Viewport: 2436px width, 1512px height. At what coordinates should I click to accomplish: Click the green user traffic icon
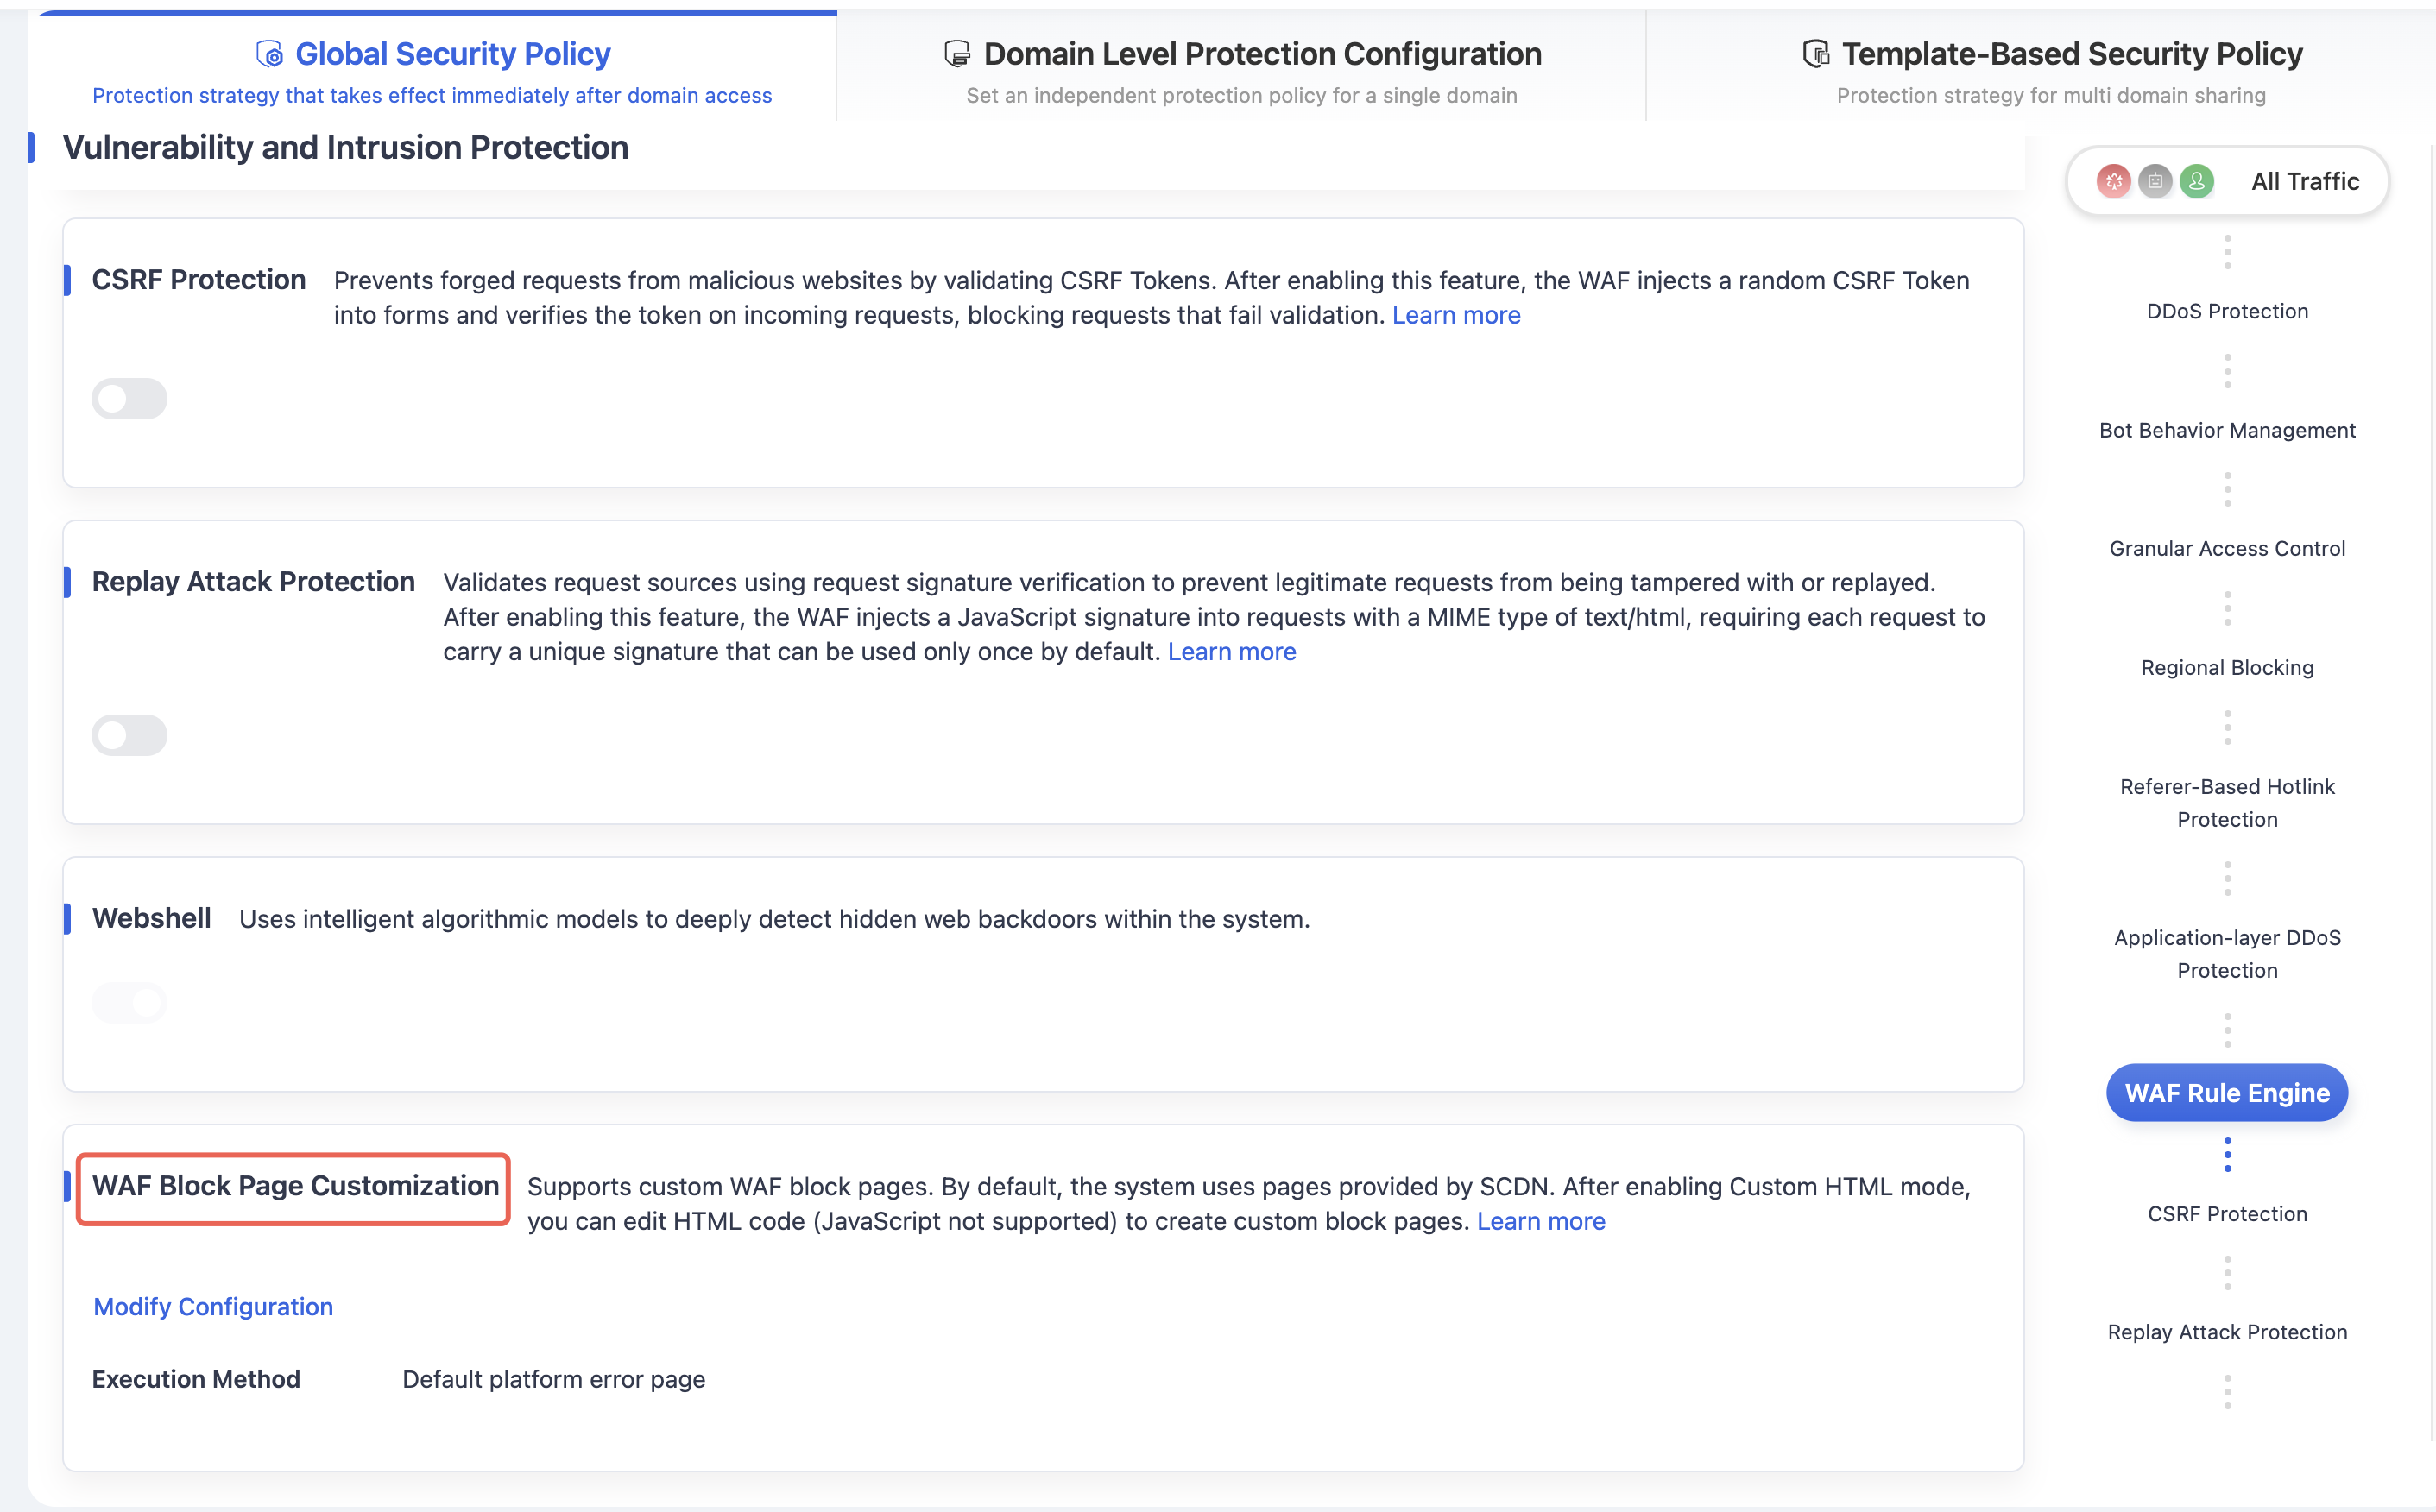click(x=2197, y=182)
